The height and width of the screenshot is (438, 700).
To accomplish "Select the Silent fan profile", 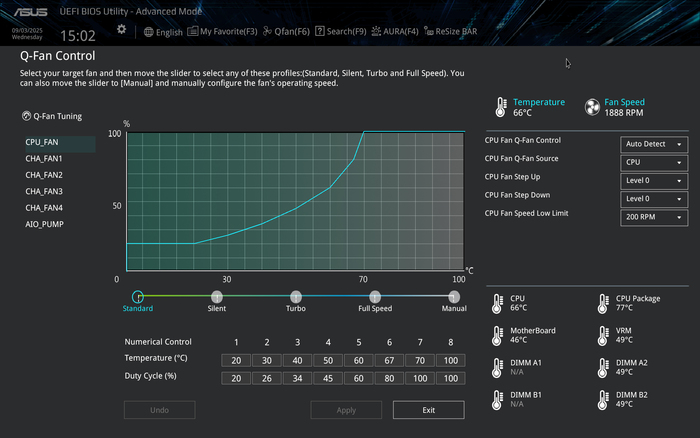I will [217, 297].
